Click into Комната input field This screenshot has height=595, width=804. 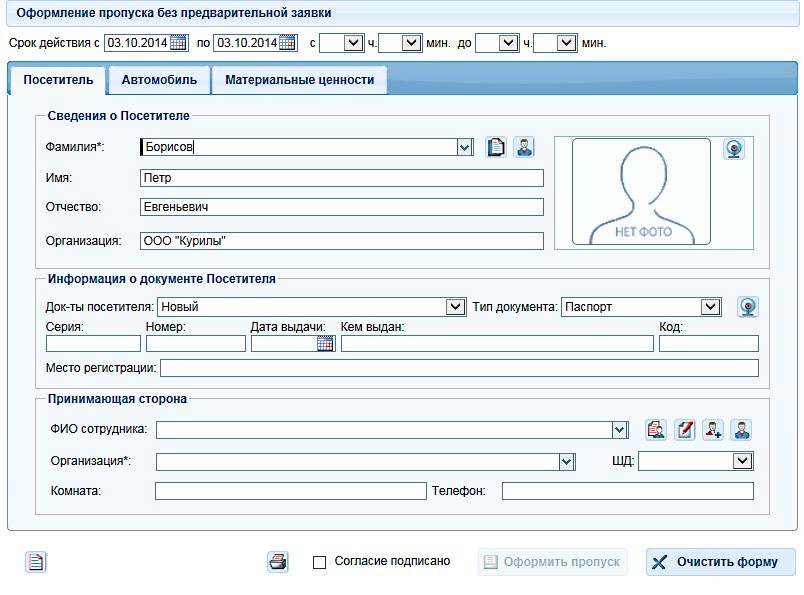pos(291,491)
